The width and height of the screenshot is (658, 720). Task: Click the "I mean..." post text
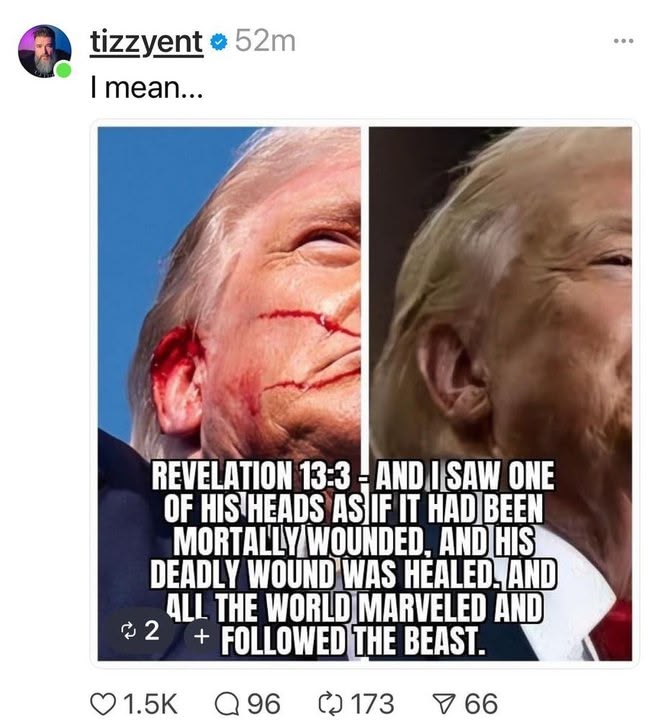[x=146, y=88]
